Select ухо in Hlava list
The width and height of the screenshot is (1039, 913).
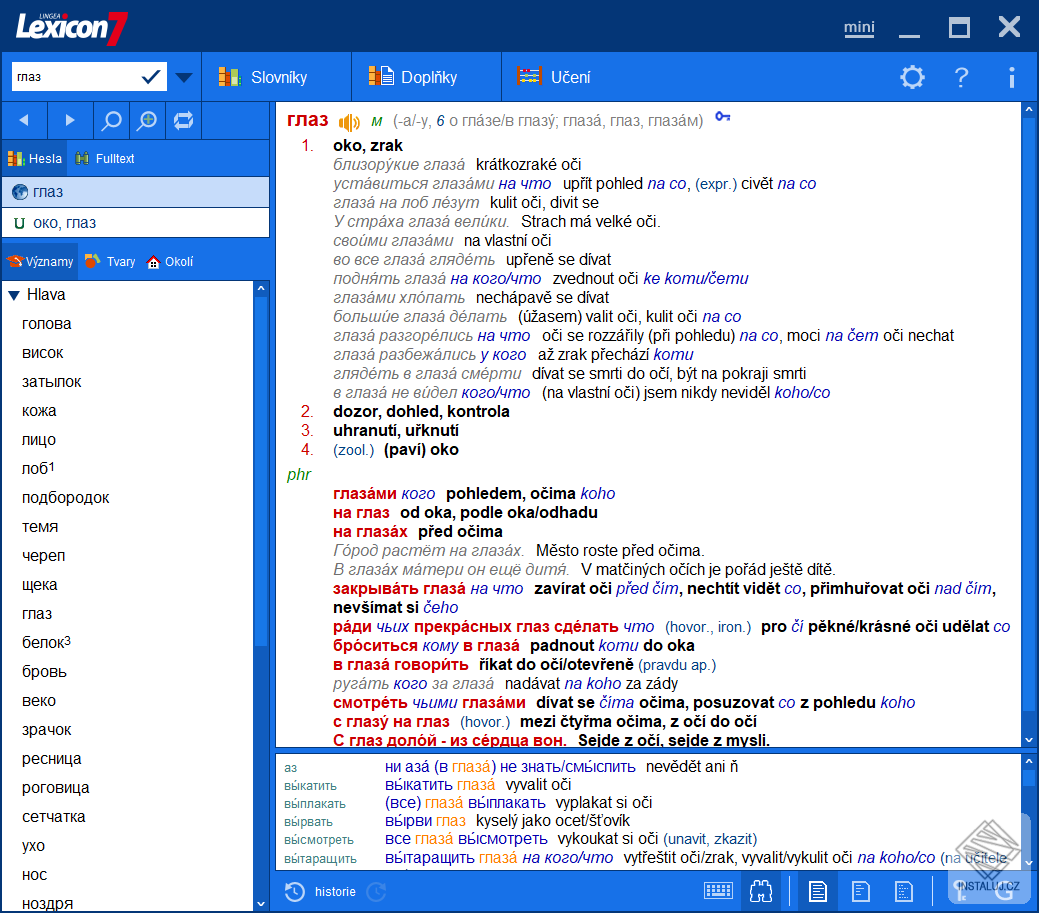point(33,846)
